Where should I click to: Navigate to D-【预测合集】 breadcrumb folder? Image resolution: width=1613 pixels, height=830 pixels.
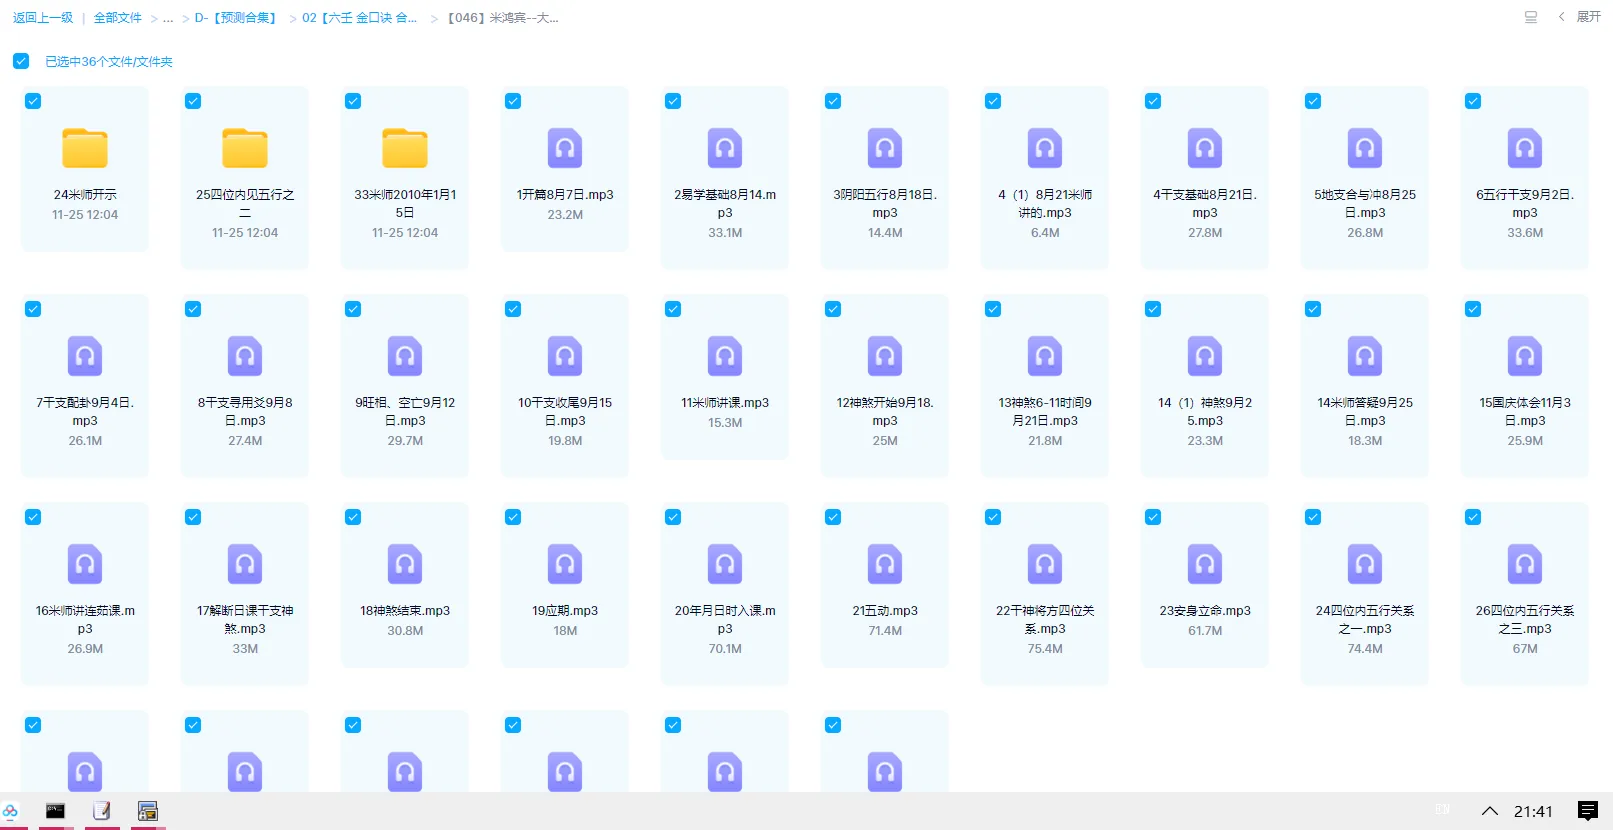(x=237, y=18)
